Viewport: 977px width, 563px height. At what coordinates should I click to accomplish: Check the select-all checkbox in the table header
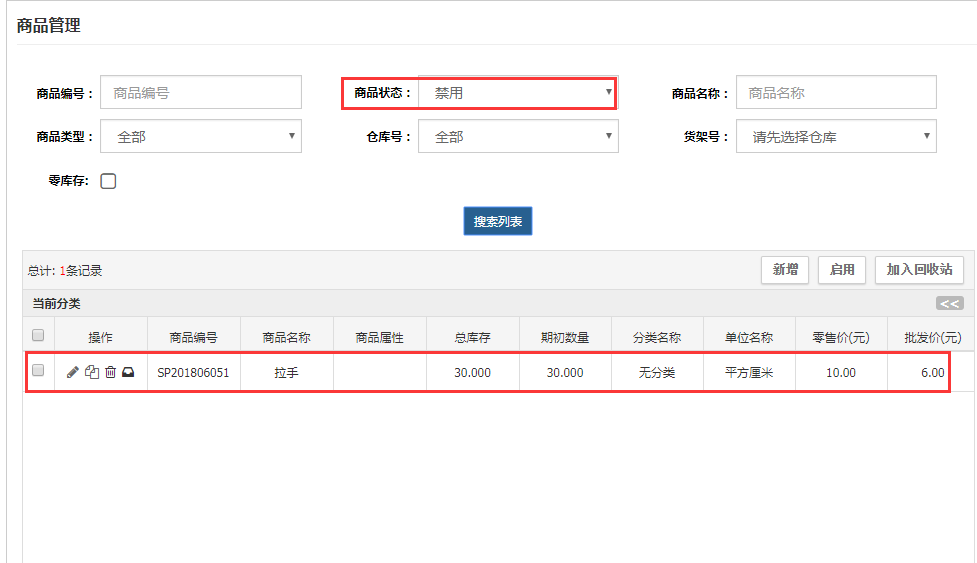pyautogui.click(x=38, y=335)
